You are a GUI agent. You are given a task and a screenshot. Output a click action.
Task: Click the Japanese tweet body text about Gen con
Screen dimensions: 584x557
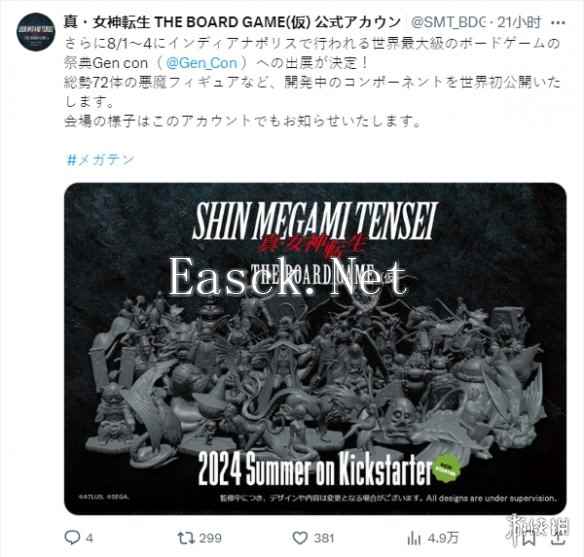[312, 82]
